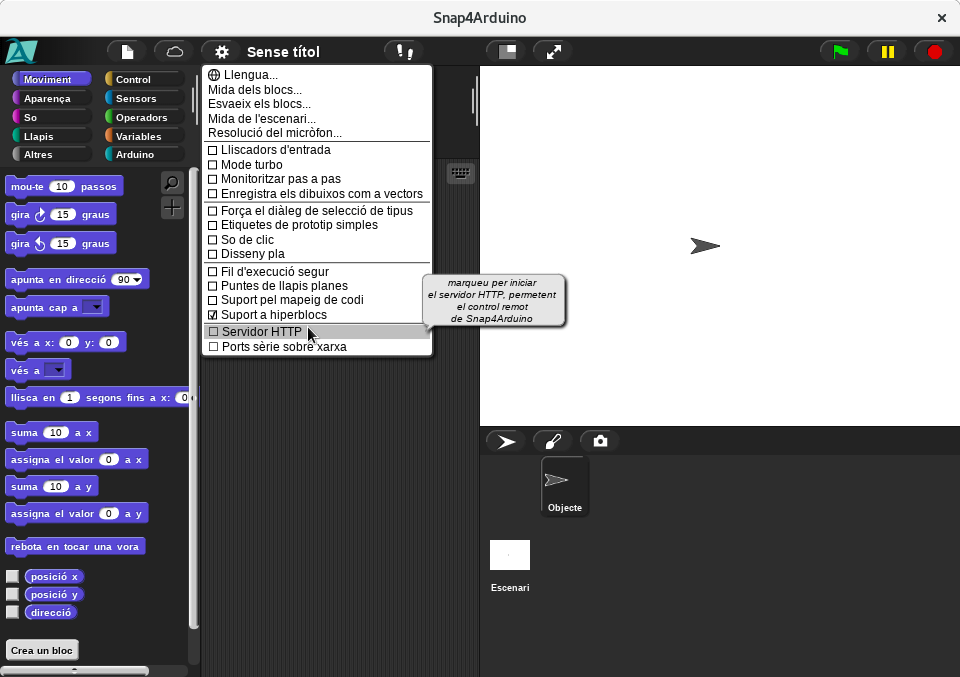Enable Etiquetes de prototip simples
960x677 pixels.
pos(213,225)
